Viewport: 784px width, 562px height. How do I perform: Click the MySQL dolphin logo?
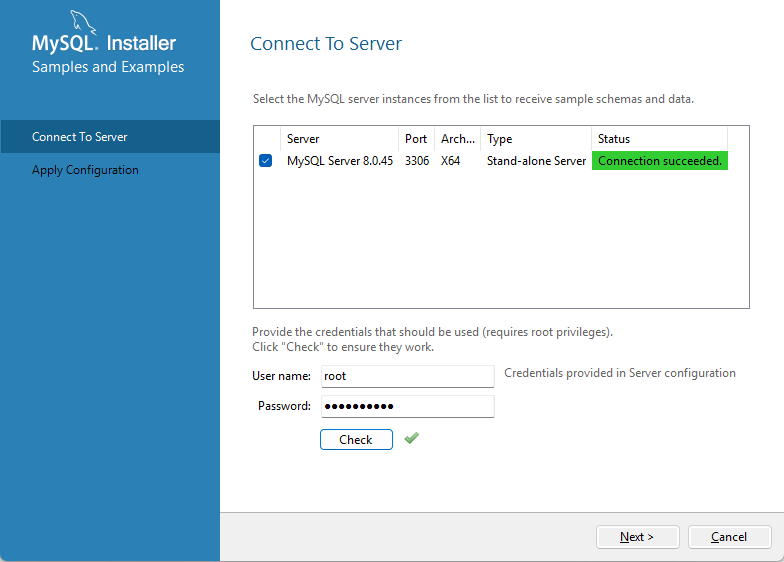point(82,22)
